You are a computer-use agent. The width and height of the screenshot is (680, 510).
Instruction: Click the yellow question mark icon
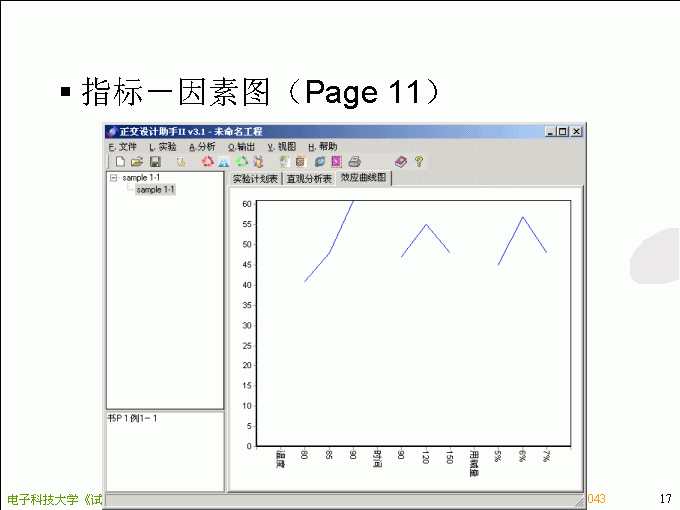coord(419,161)
